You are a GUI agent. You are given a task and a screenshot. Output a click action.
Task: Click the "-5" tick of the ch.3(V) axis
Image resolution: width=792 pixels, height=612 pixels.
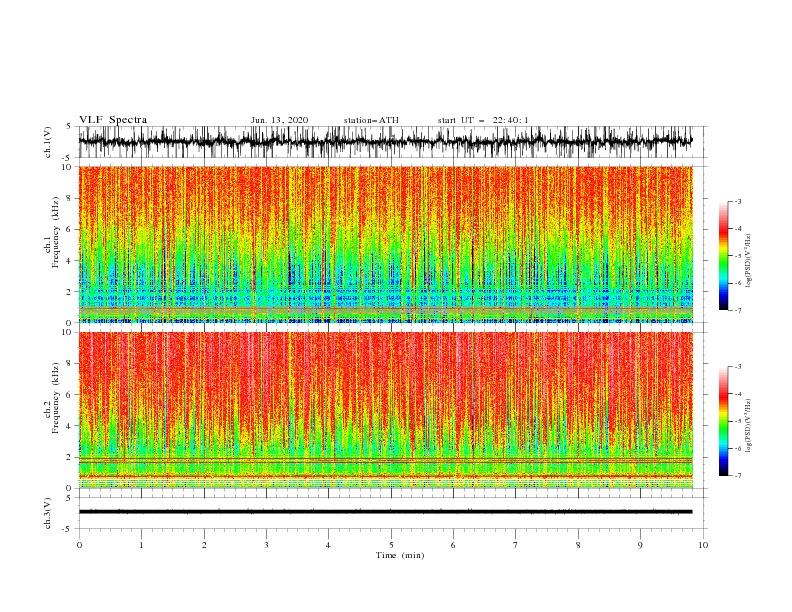[68, 529]
